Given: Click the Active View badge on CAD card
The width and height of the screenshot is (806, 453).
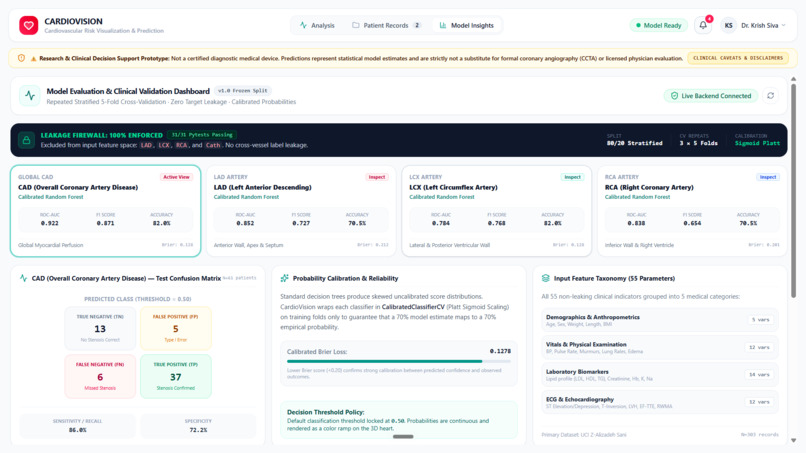Looking at the screenshot, I should 176,177.
